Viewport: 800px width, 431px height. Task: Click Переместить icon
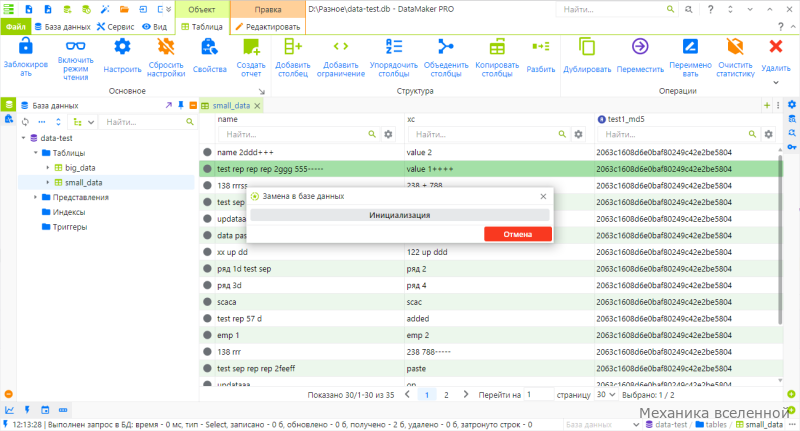(x=640, y=47)
